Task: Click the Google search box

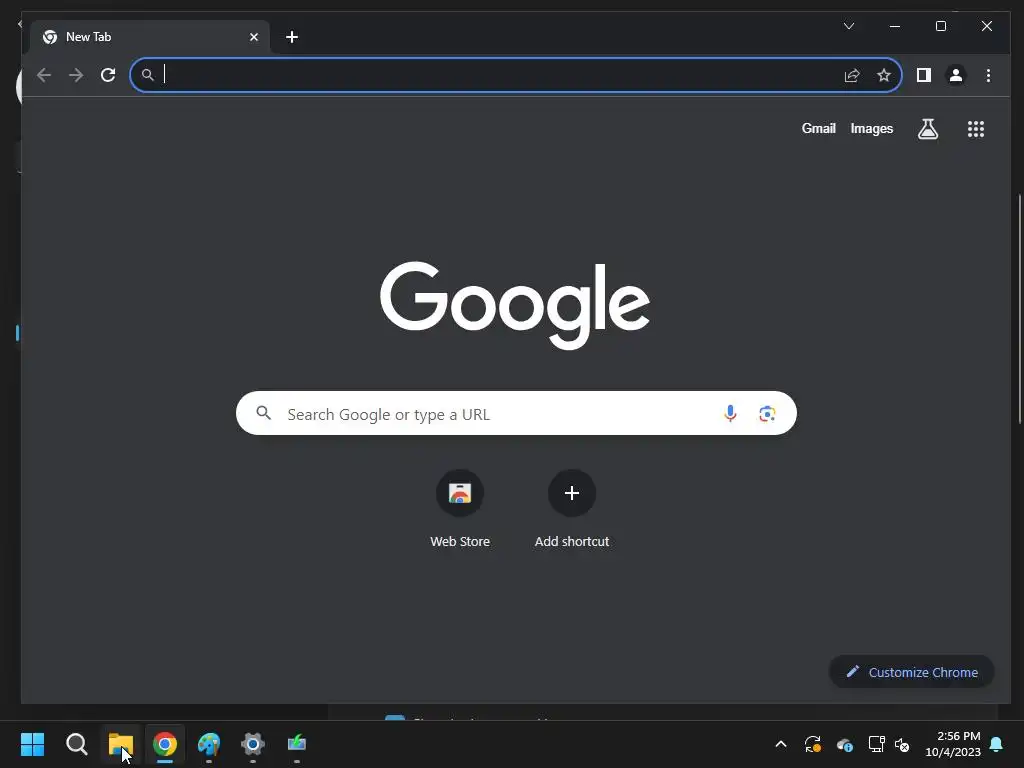Action: click(516, 413)
